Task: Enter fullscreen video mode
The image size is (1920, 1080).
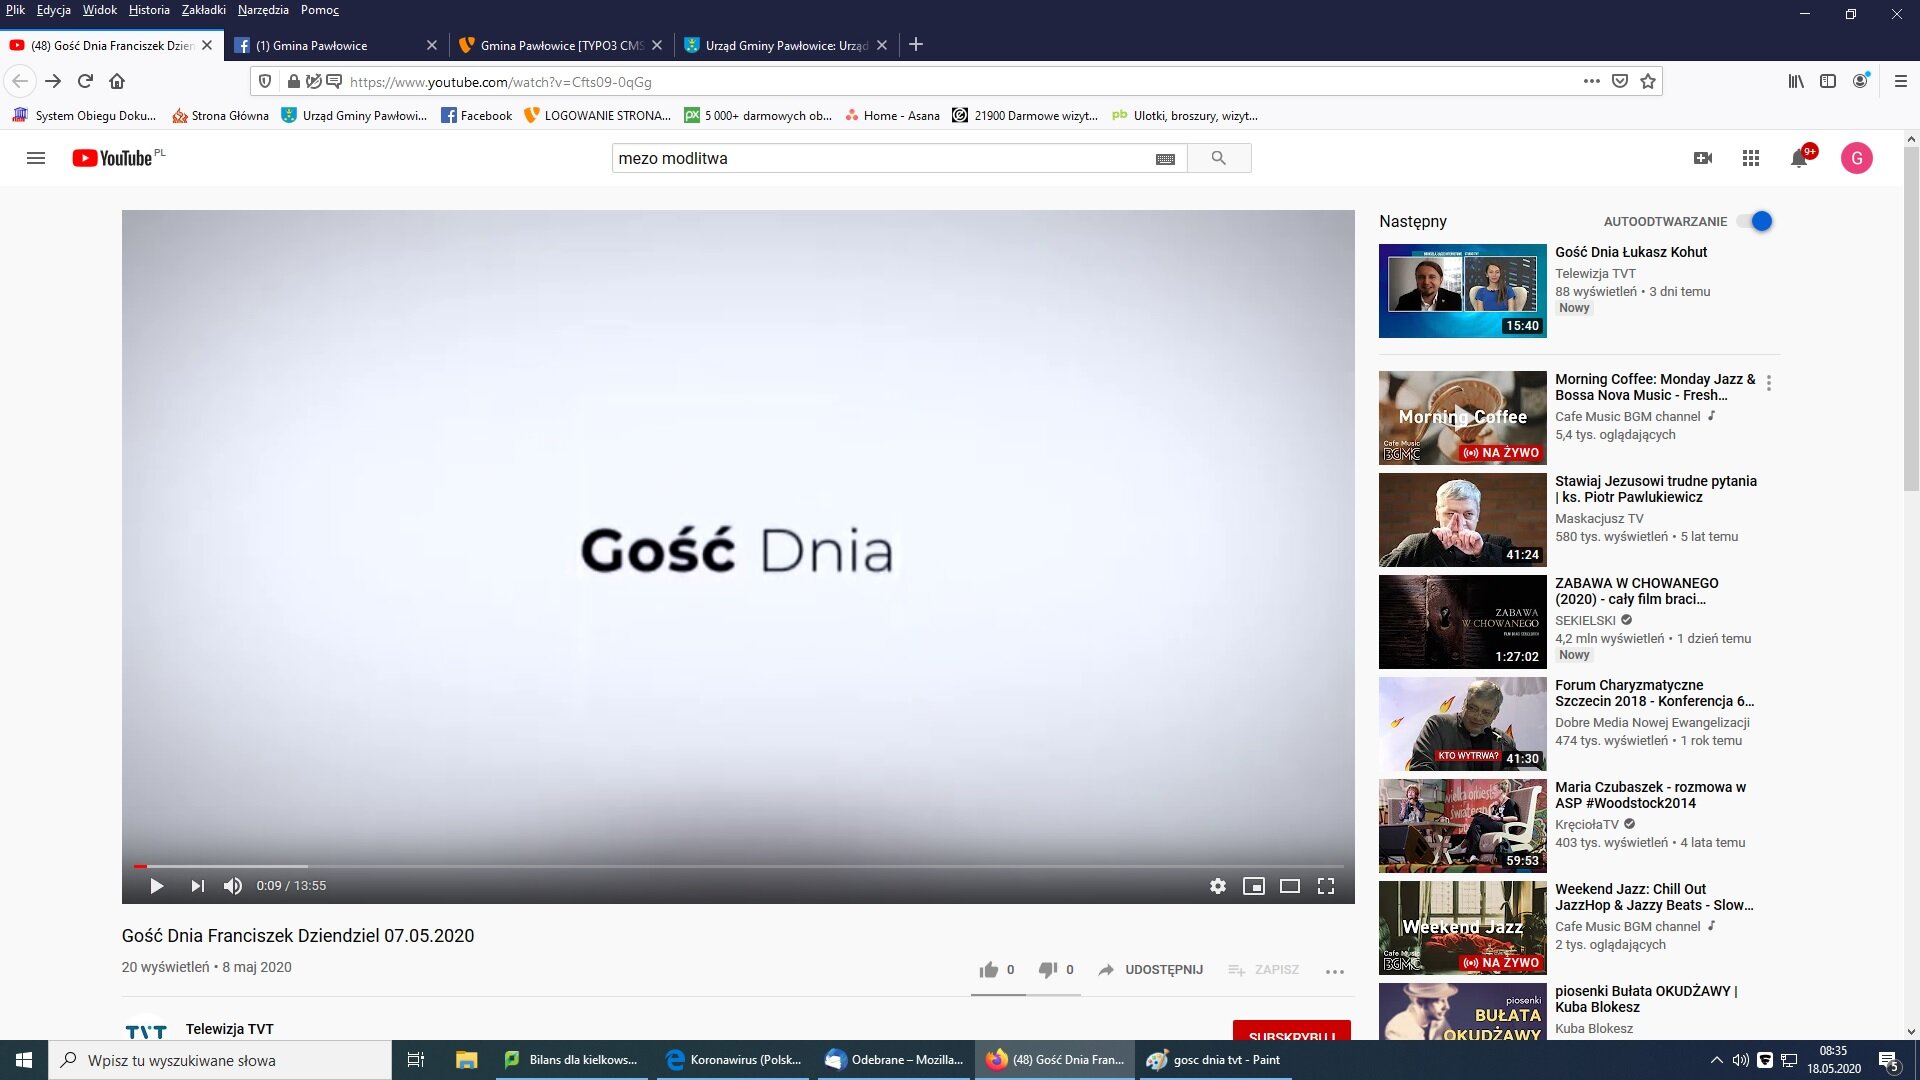Action: click(x=1325, y=886)
